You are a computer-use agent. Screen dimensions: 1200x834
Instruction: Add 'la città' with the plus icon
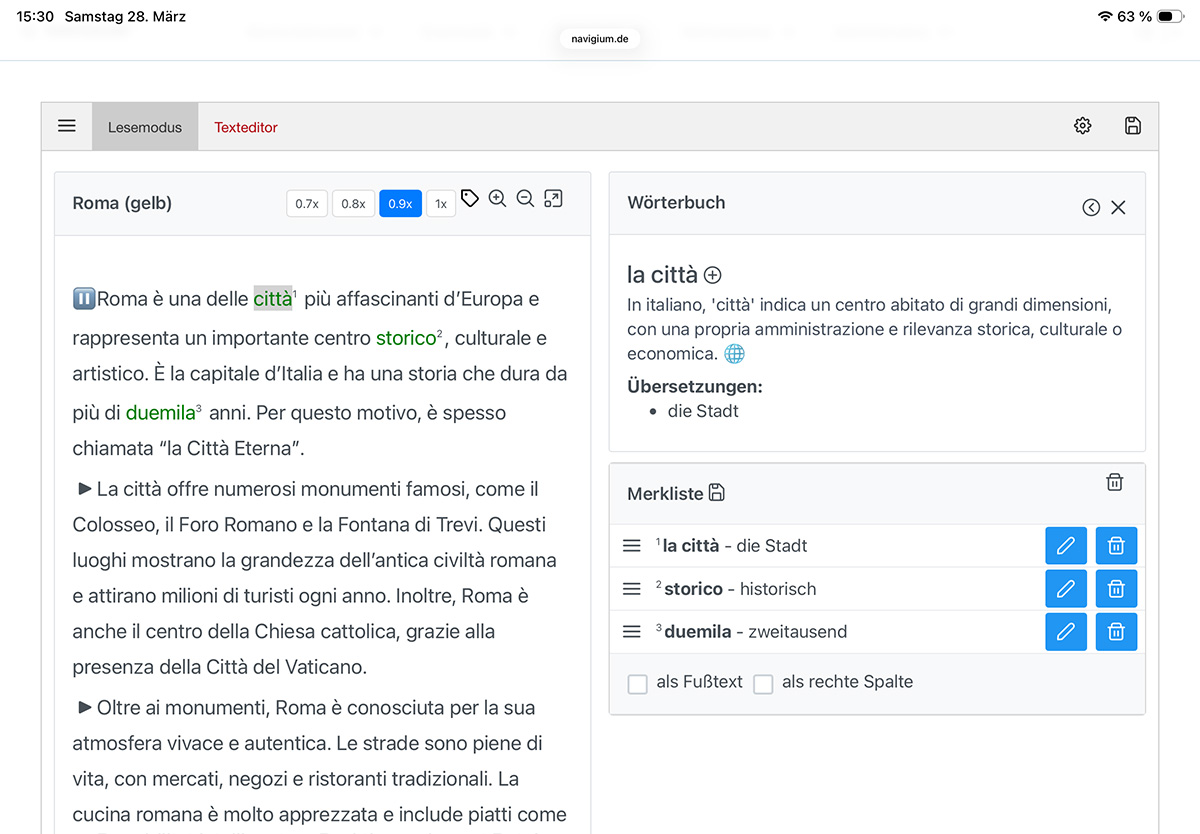click(x=713, y=275)
